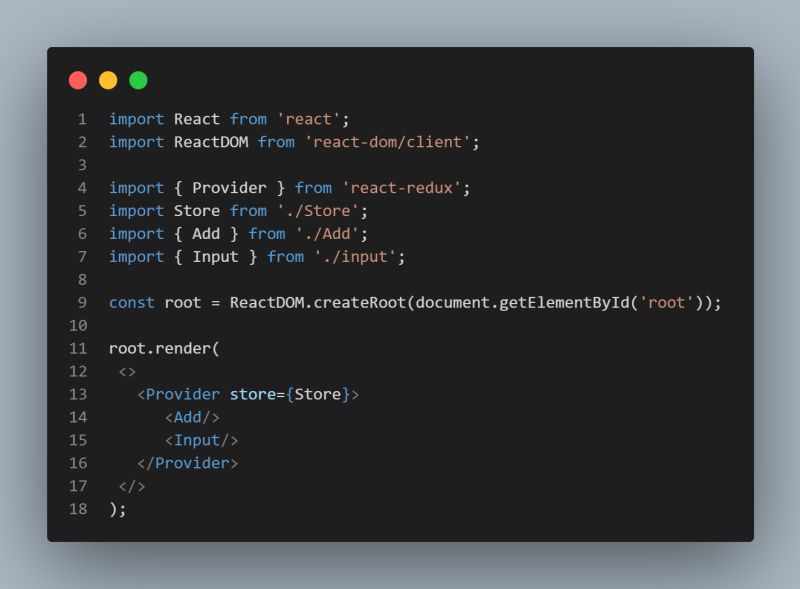Click the 'react-redux' string on line 4
The image size is (800, 589).
(401, 188)
